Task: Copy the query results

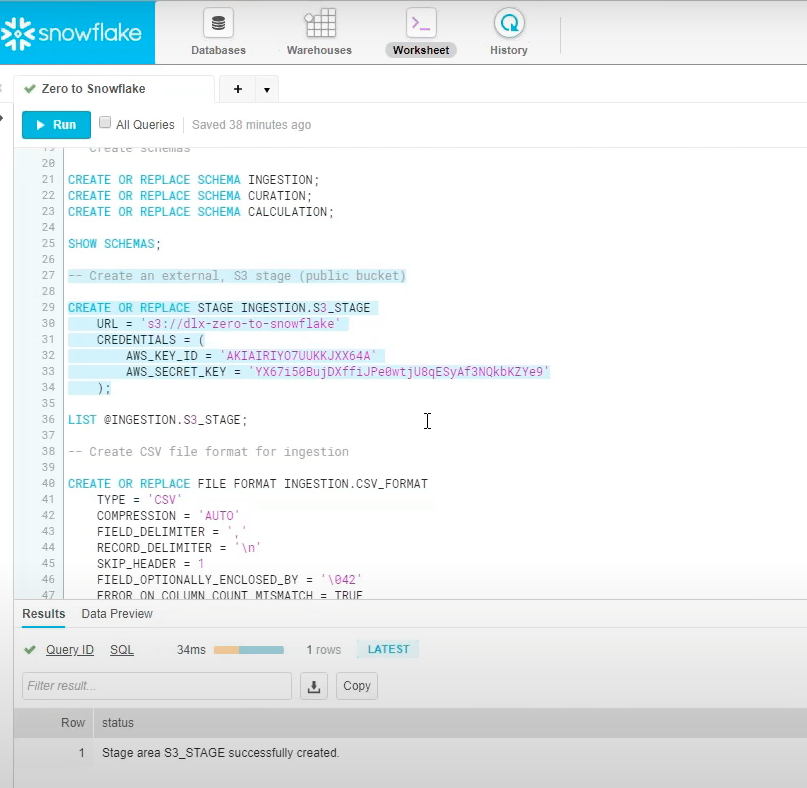Action: click(x=357, y=686)
